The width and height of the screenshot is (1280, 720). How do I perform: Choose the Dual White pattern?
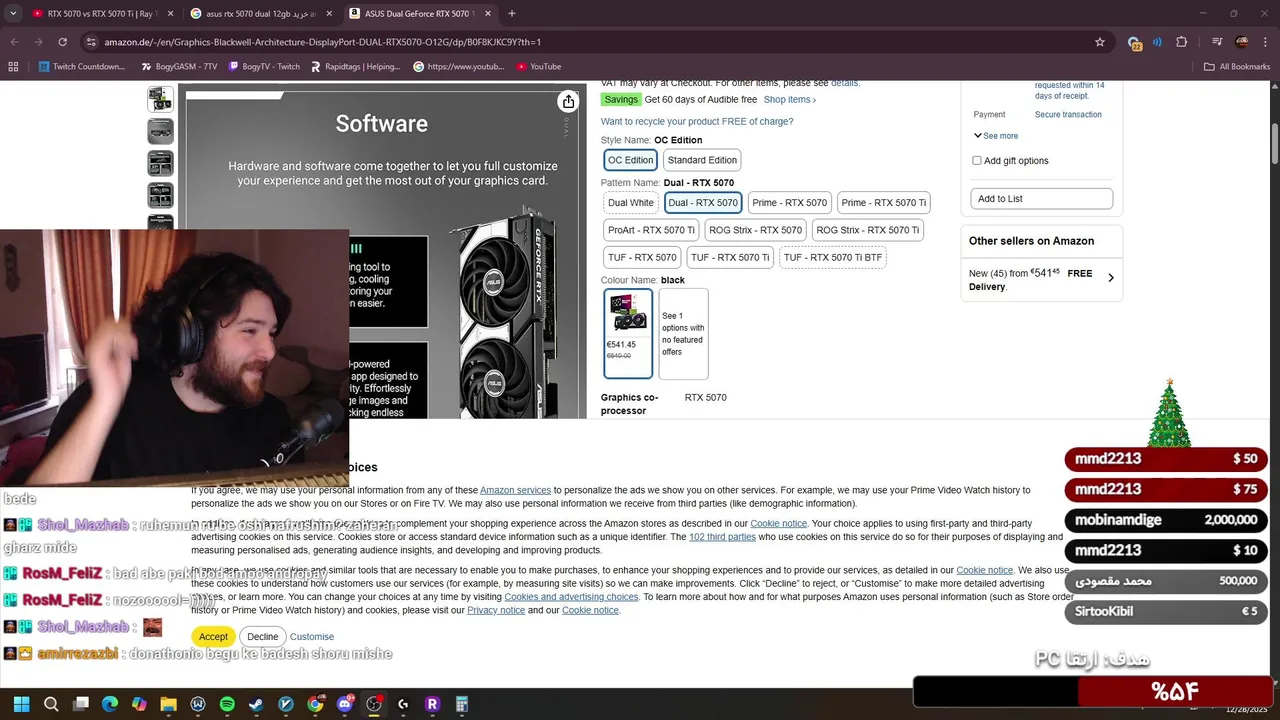pyautogui.click(x=631, y=202)
